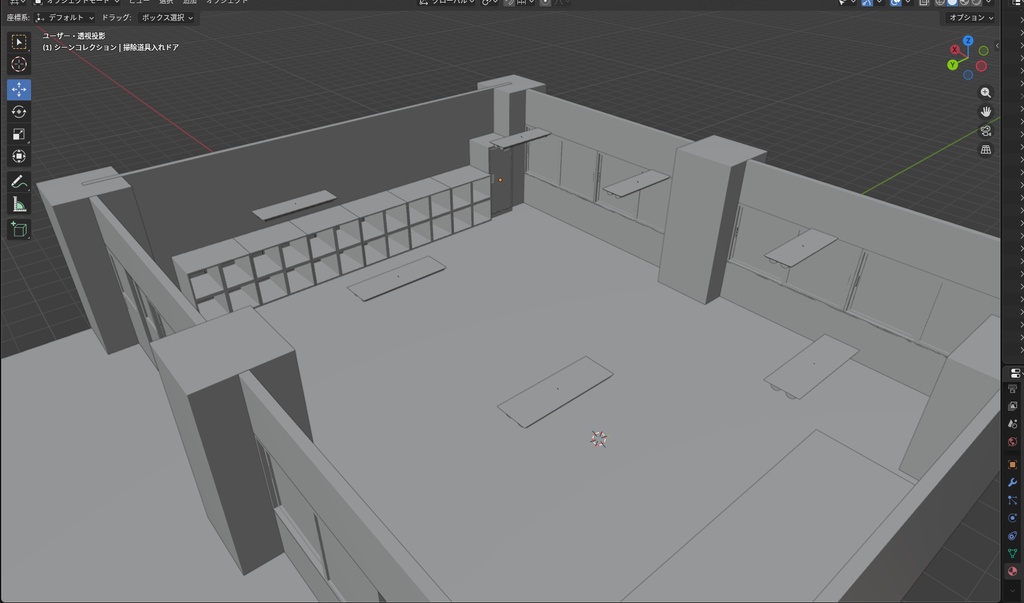Image resolution: width=1024 pixels, height=603 pixels.
Task: Click the hollow green negative Y axis circle
Action: point(983,50)
